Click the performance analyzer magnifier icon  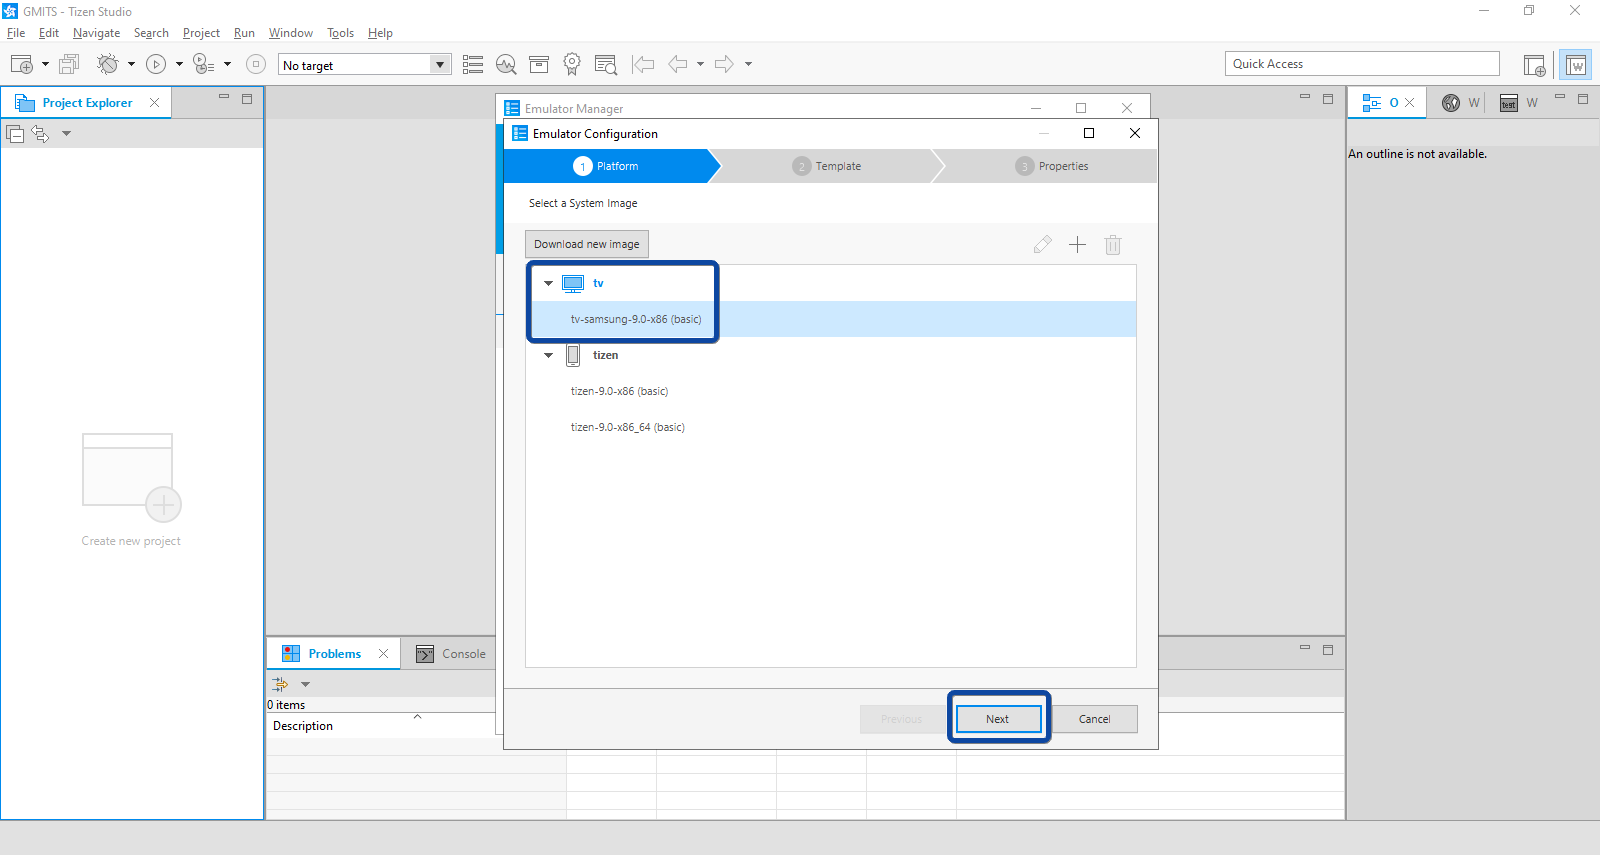(506, 64)
